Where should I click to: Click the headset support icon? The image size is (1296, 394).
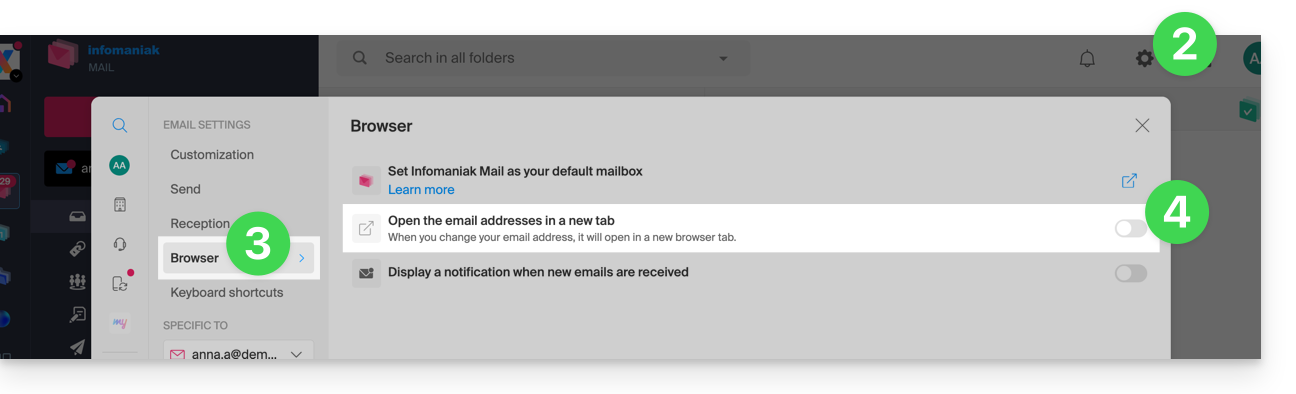click(x=119, y=244)
